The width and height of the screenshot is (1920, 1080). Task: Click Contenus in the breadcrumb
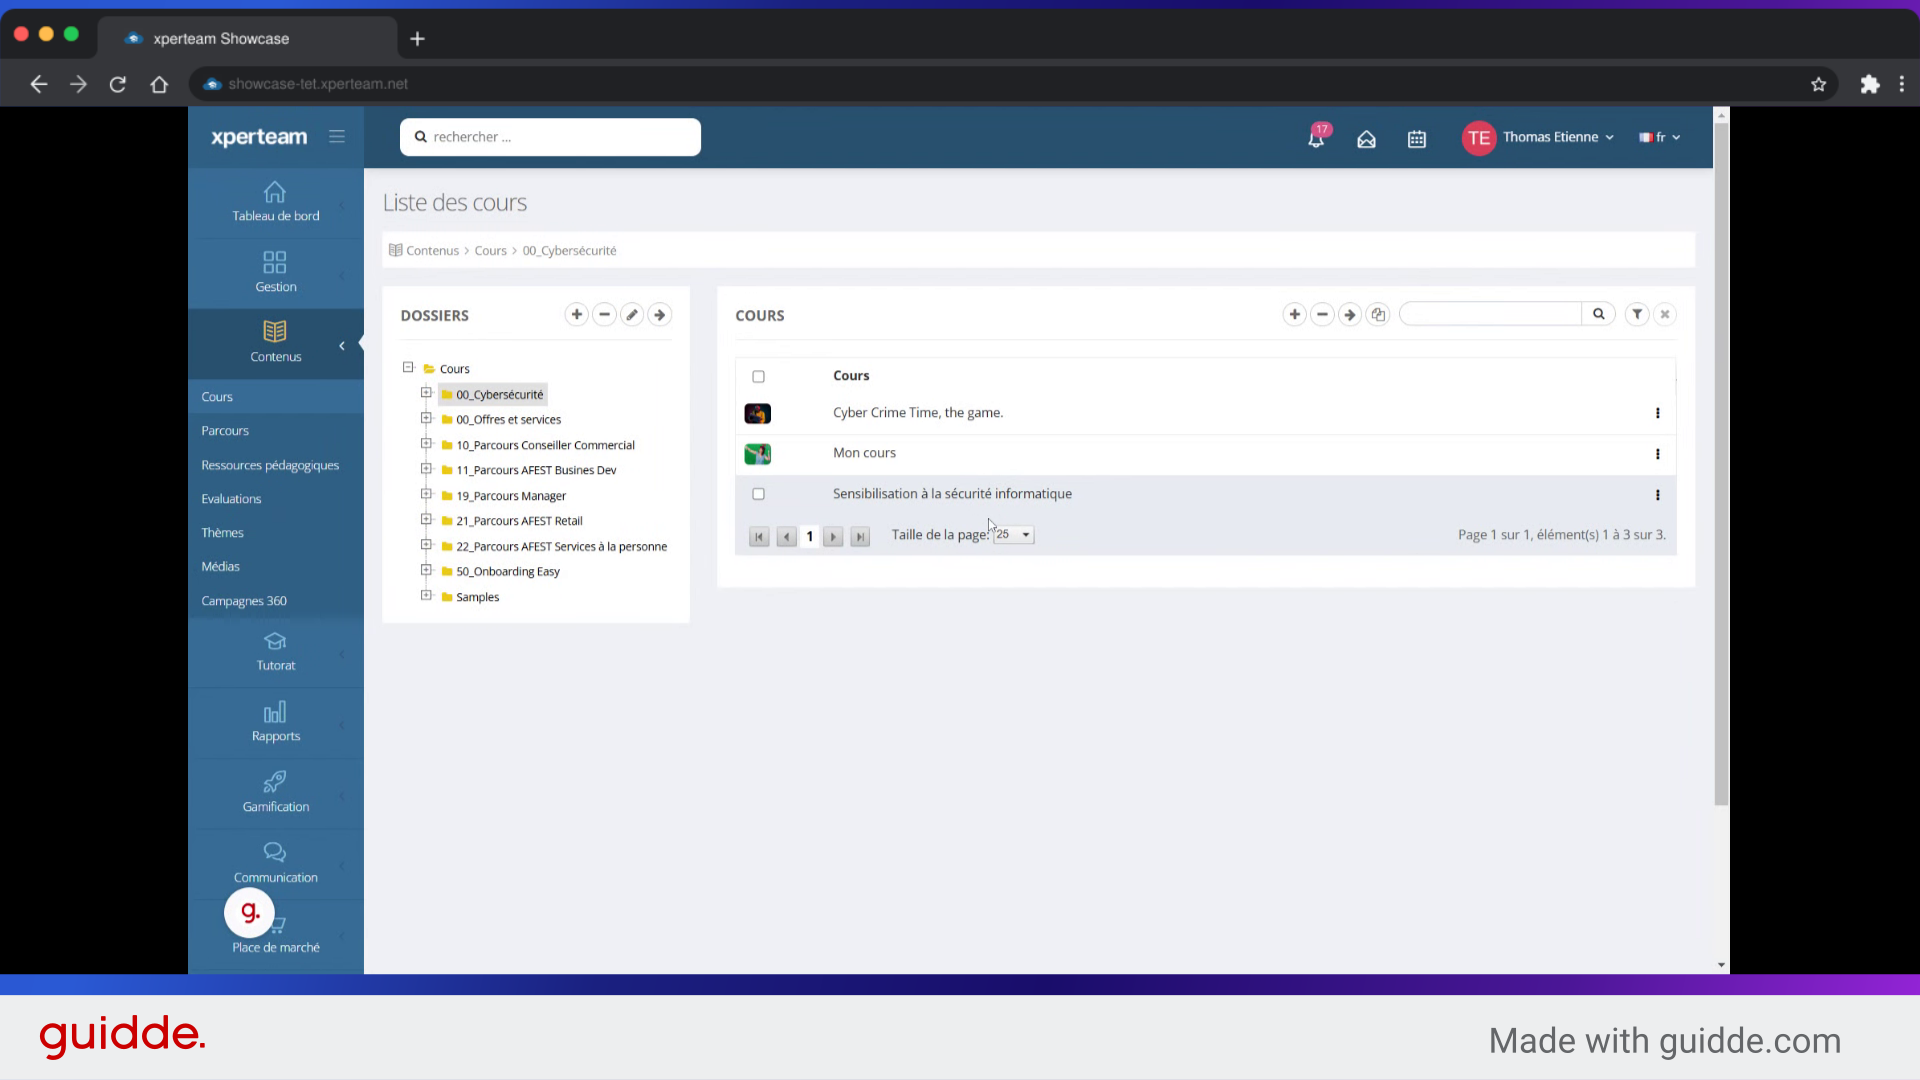(x=432, y=251)
